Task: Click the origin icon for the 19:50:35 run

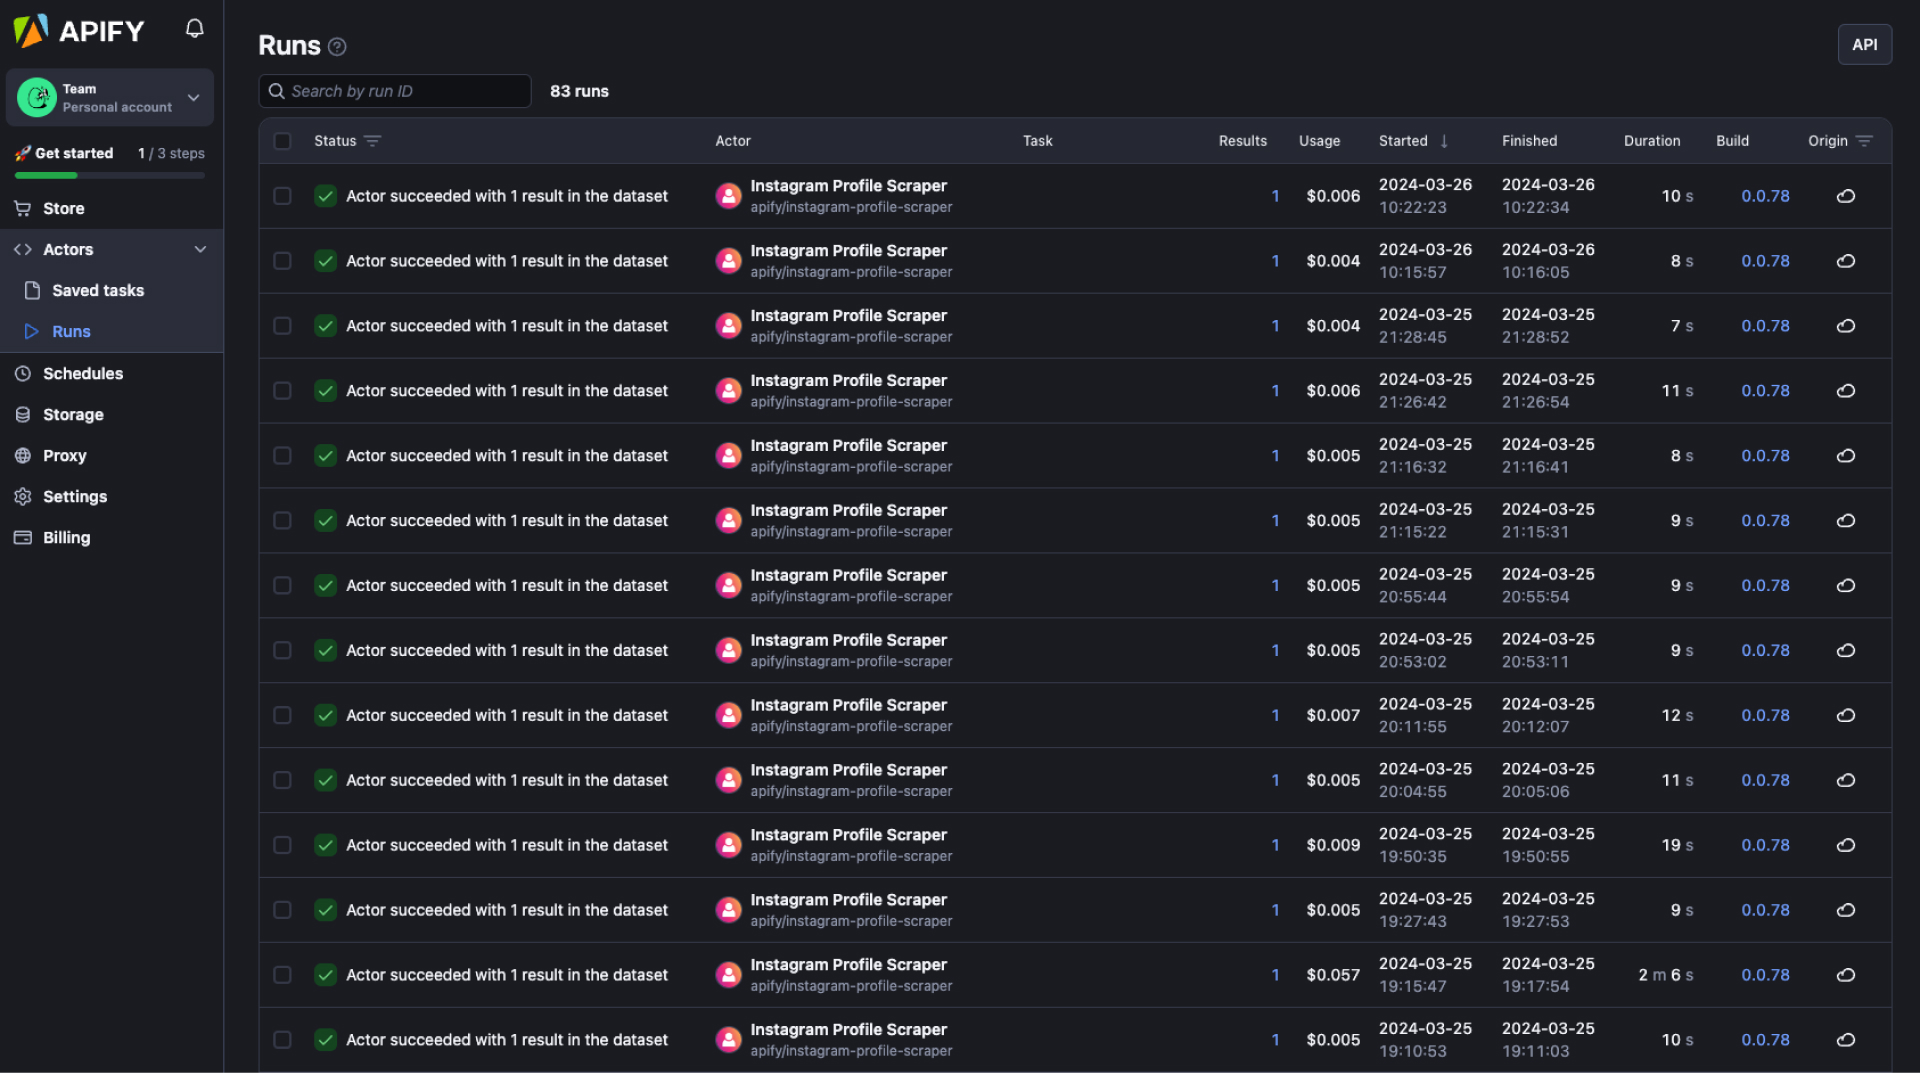Action: (x=1846, y=845)
